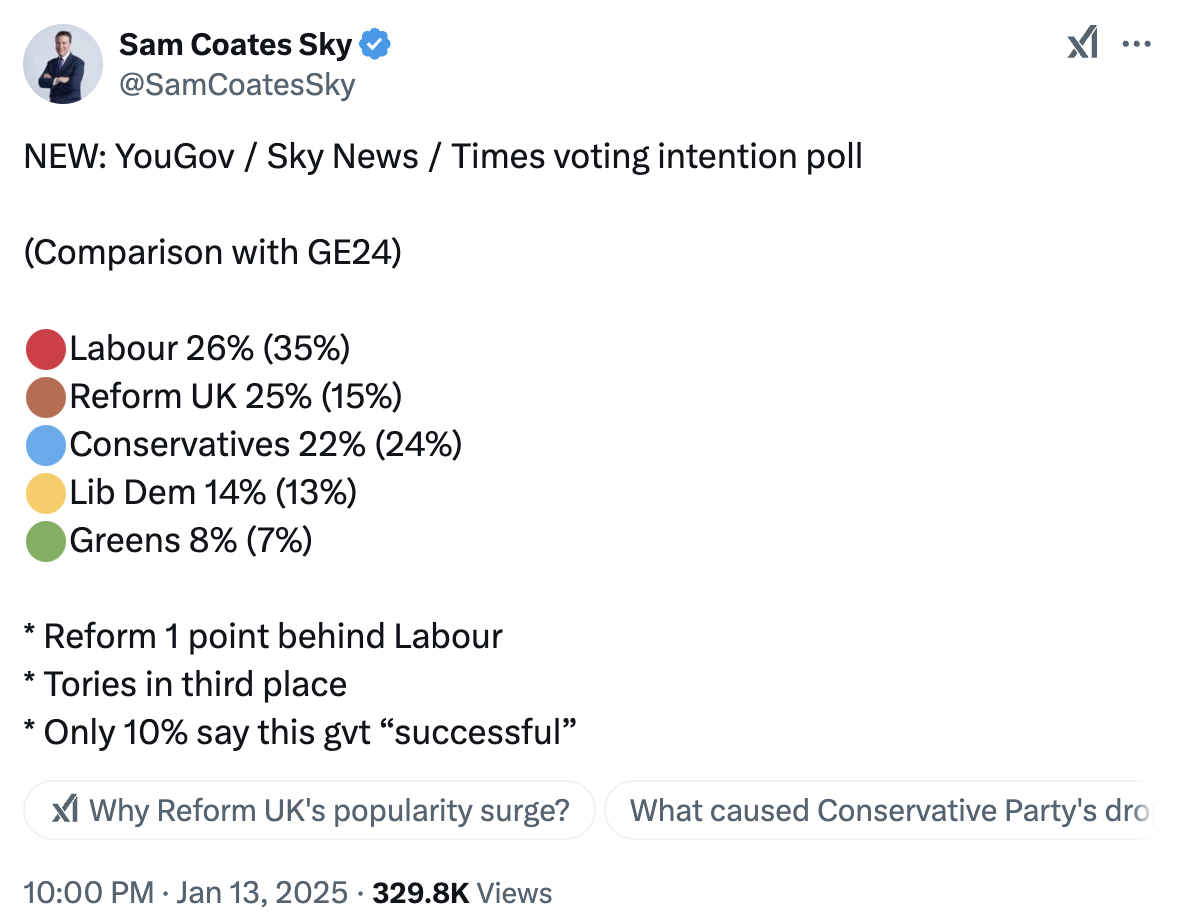
Task: Select the brown circle next to Reform UK
Action: point(44,396)
